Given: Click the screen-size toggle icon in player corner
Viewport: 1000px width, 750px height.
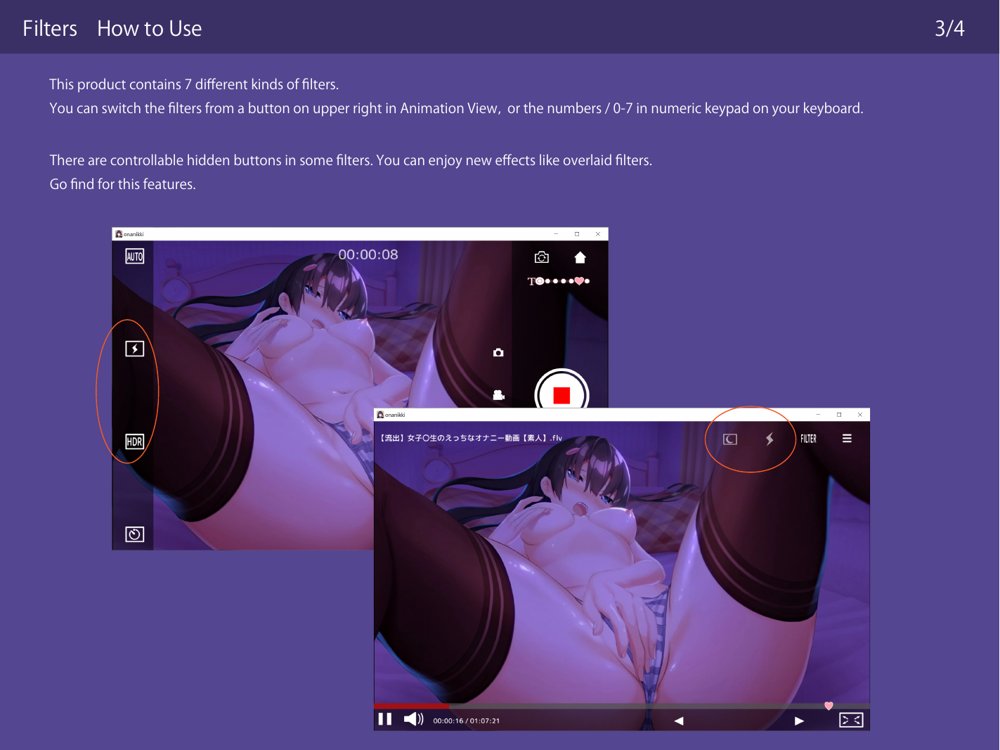Looking at the screenshot, I should click(x=851, y=720).
